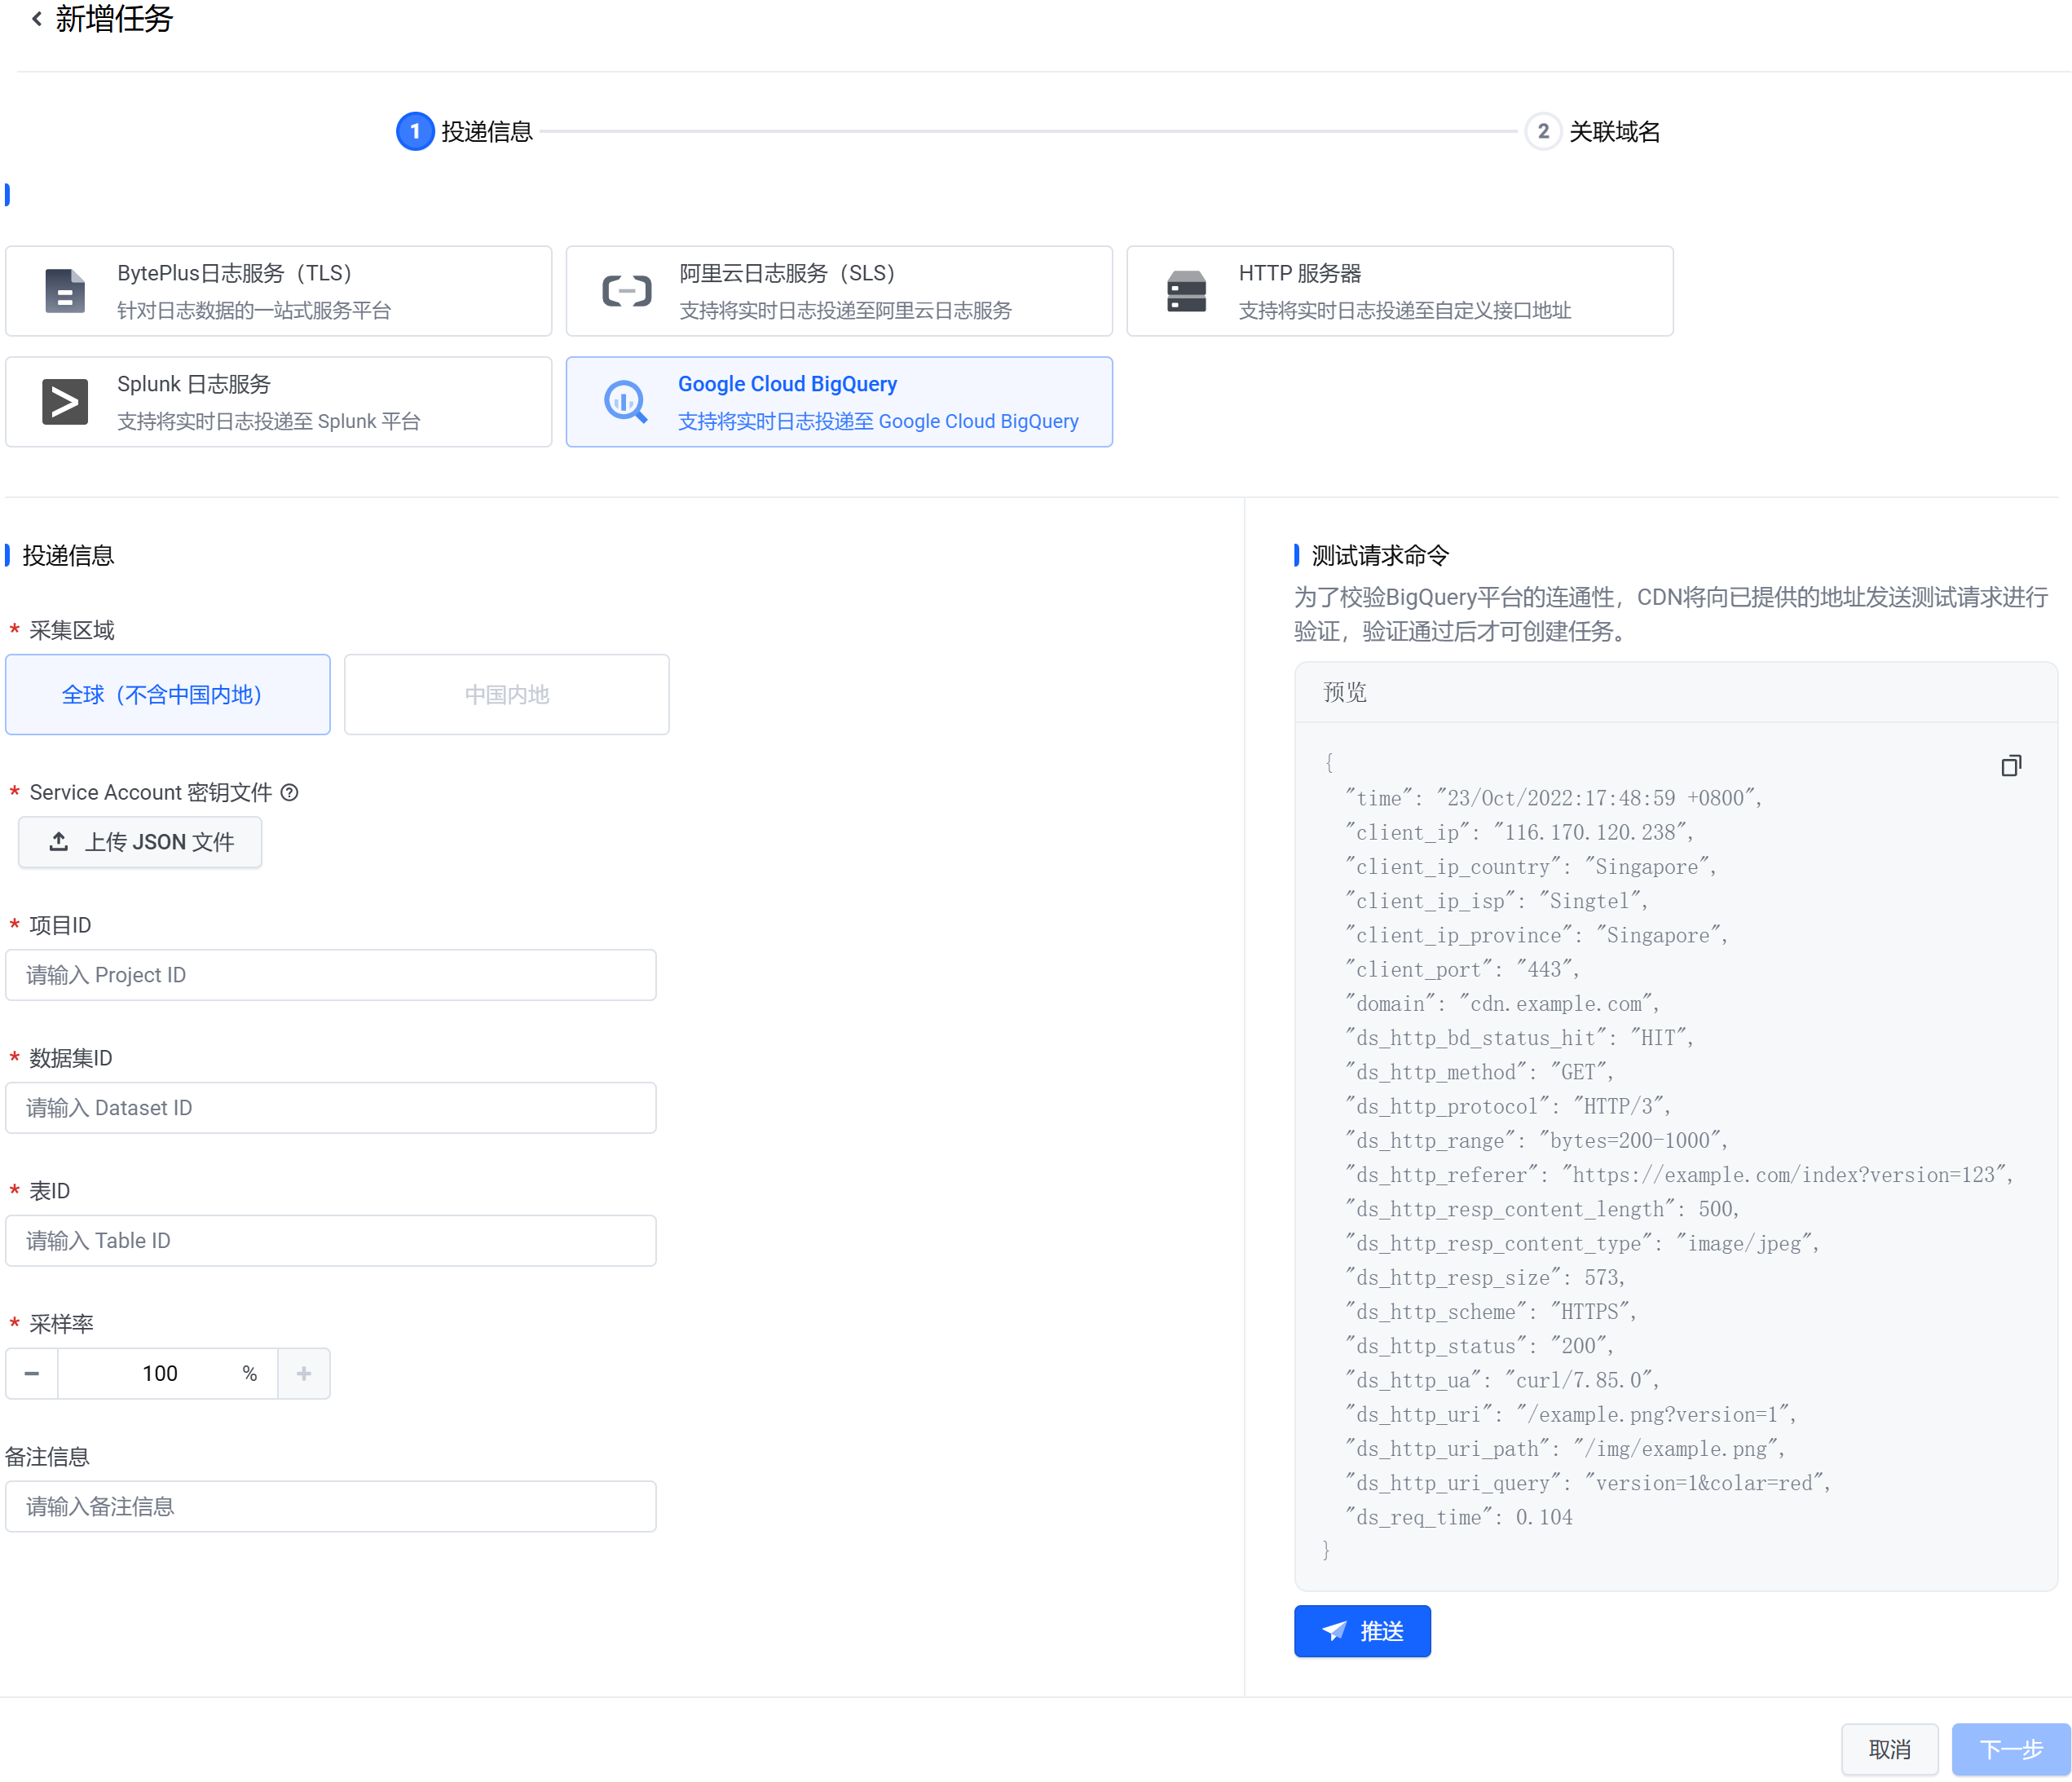The height and width of the screenshot is (1782, 2072).
Task: Open help tooltip beside Service Account 密钥文件
Action: [290, 793]
